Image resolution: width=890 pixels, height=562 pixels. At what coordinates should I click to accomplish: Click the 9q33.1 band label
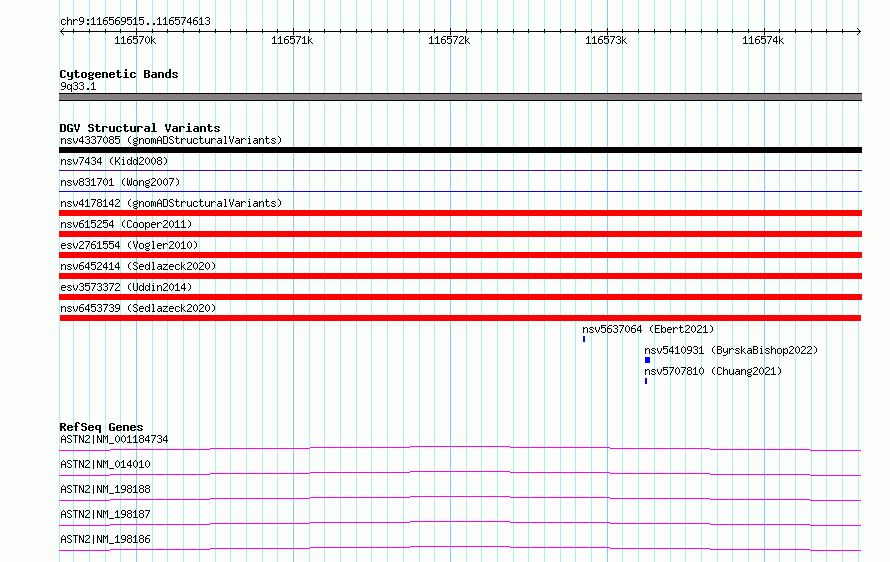(x=78, y=86)
